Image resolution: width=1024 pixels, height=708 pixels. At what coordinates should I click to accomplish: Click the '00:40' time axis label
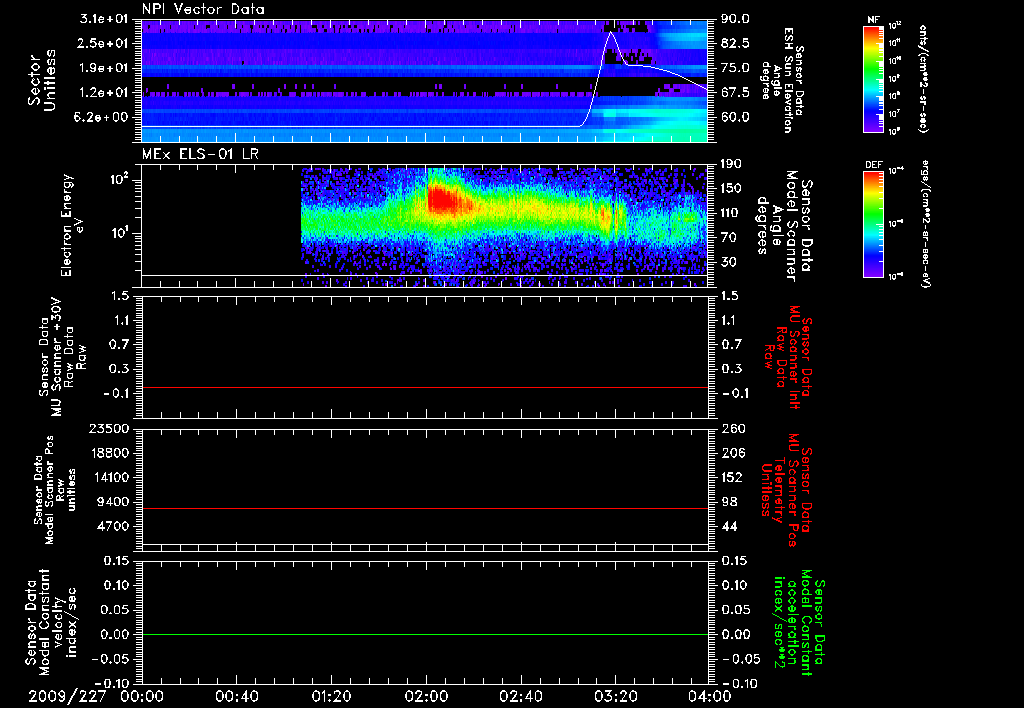[x=236, y=696]
